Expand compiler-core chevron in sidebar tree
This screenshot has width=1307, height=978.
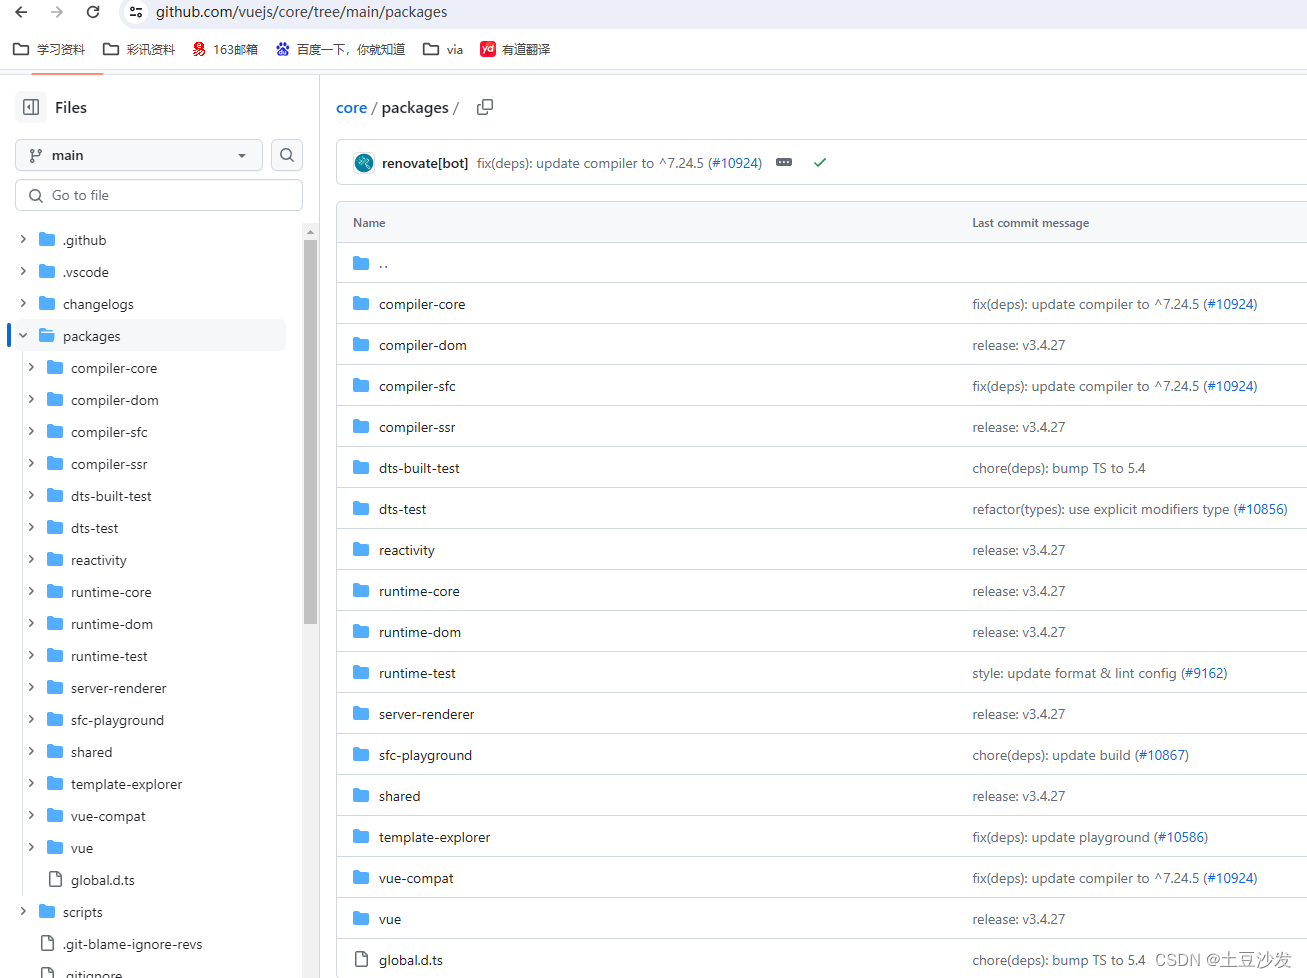tap(31, 368)
